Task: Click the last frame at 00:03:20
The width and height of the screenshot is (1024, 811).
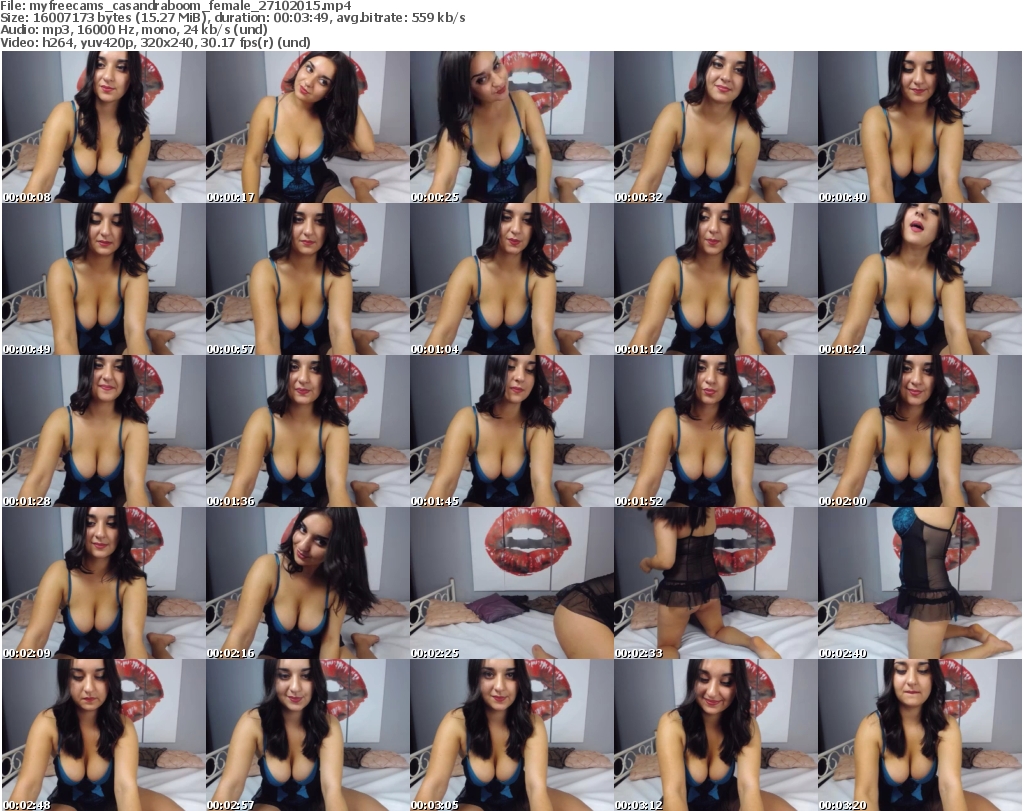Action: [x=920, y=735]
